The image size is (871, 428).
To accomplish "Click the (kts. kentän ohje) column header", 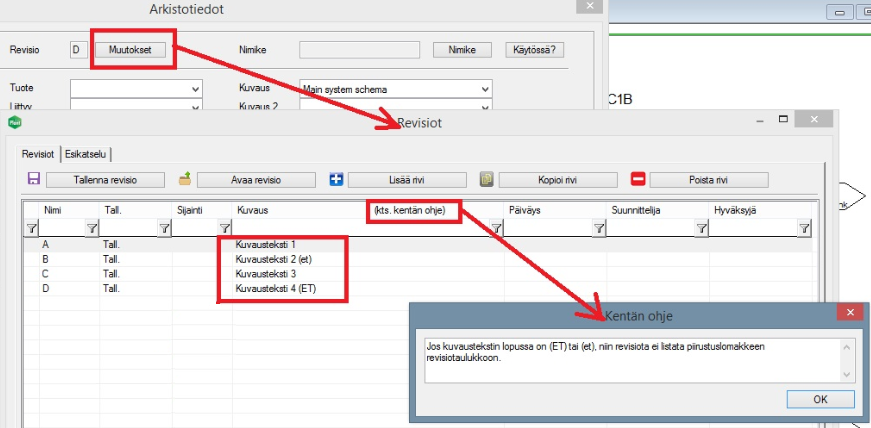I will (411, 211).
